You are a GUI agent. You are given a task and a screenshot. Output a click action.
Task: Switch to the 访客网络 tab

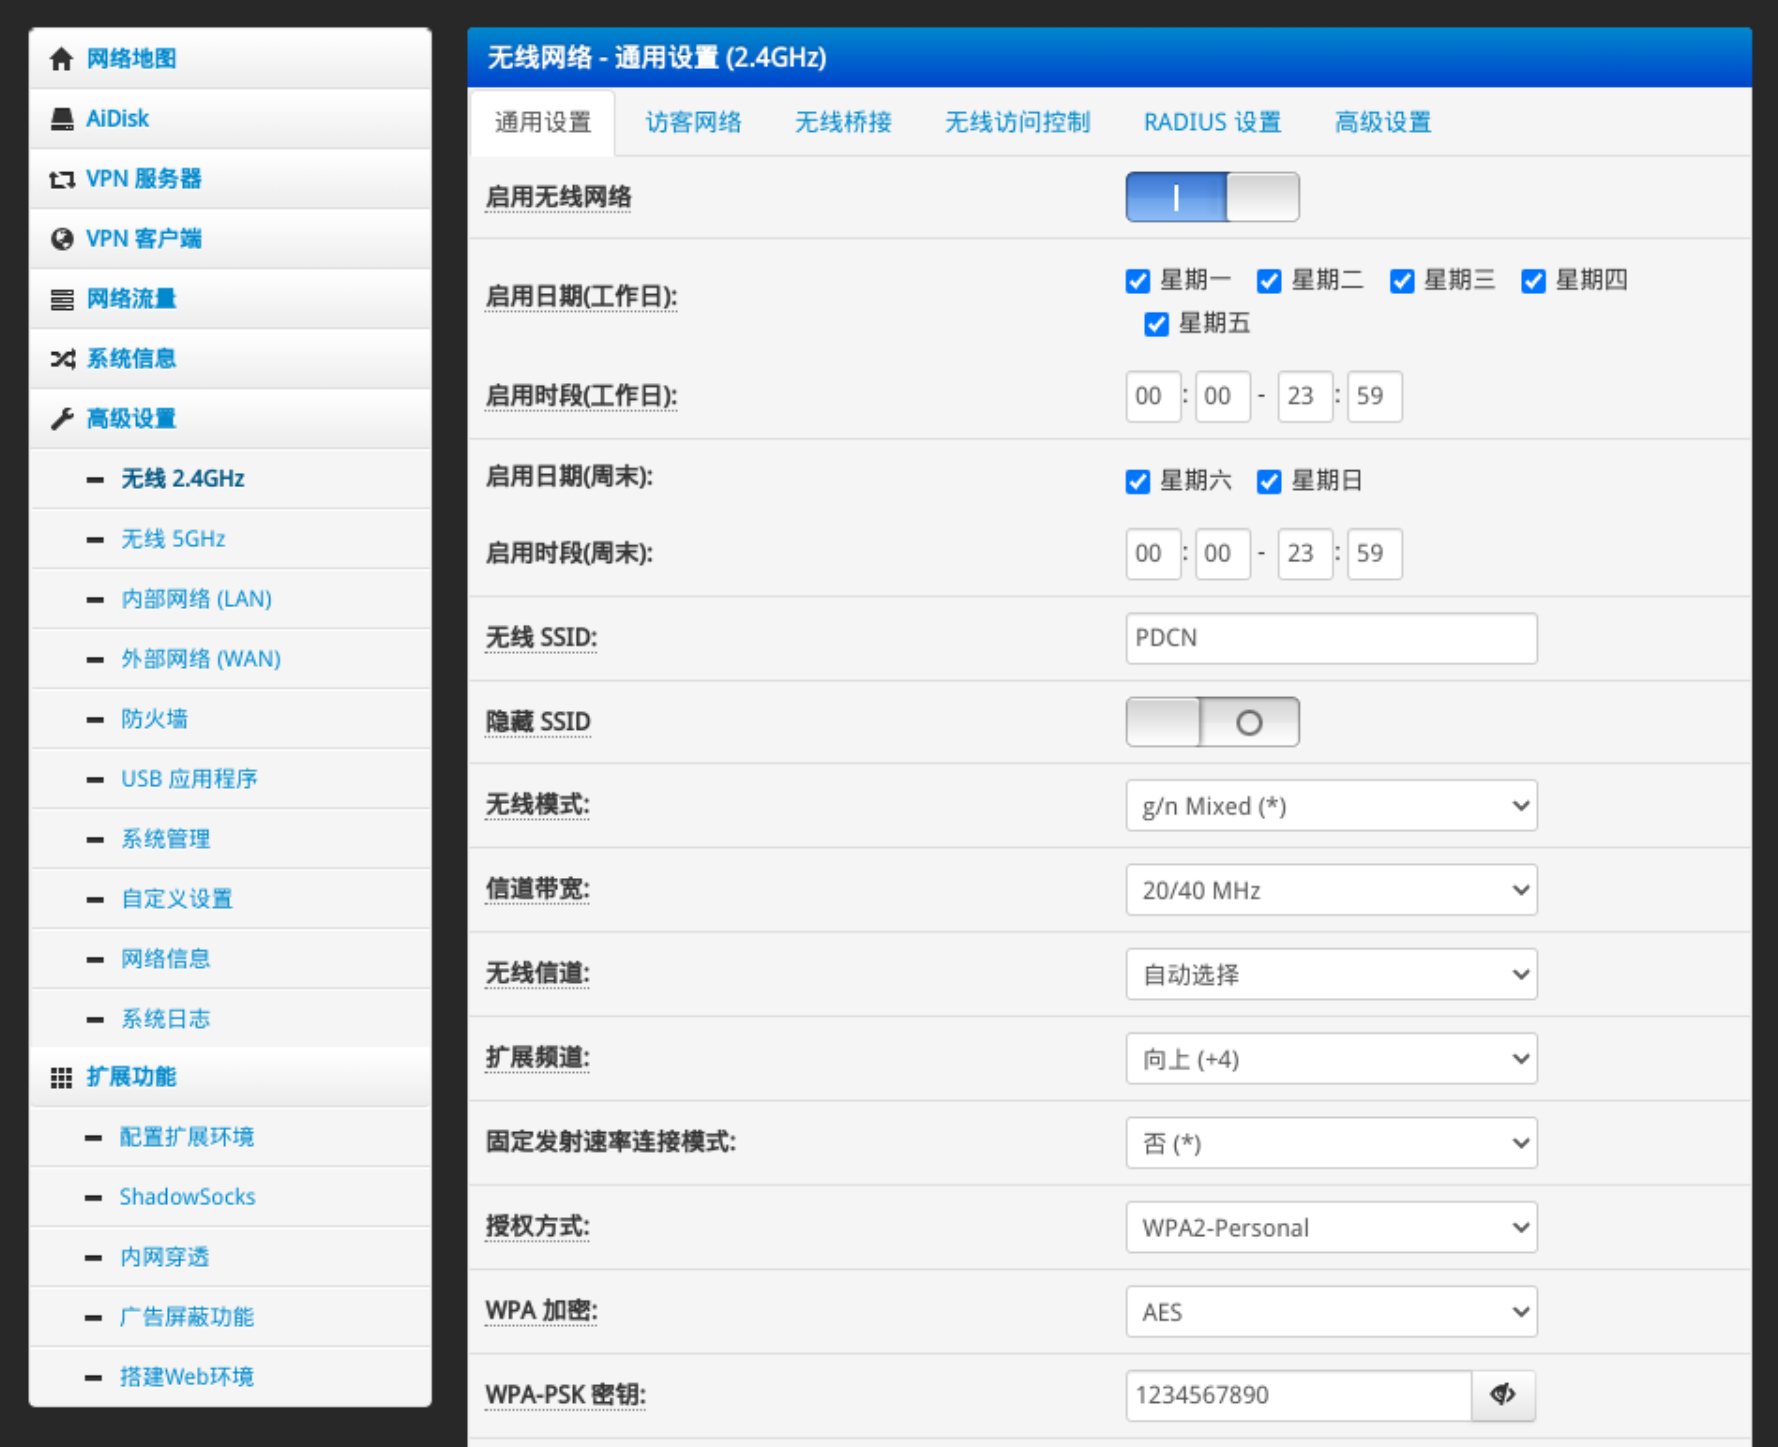tap(693, 122)
